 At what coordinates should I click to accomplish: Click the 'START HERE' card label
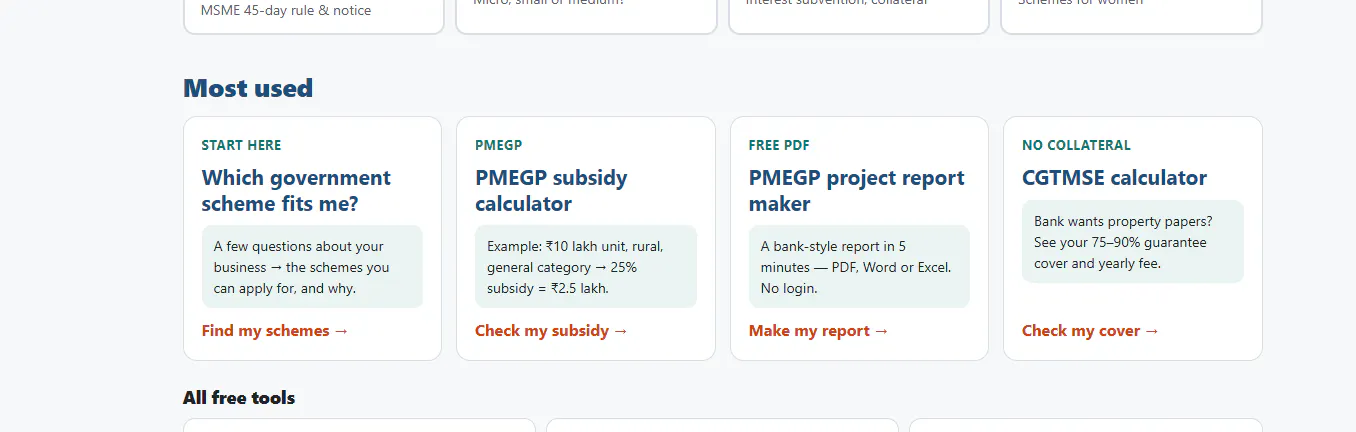(241, 145)
